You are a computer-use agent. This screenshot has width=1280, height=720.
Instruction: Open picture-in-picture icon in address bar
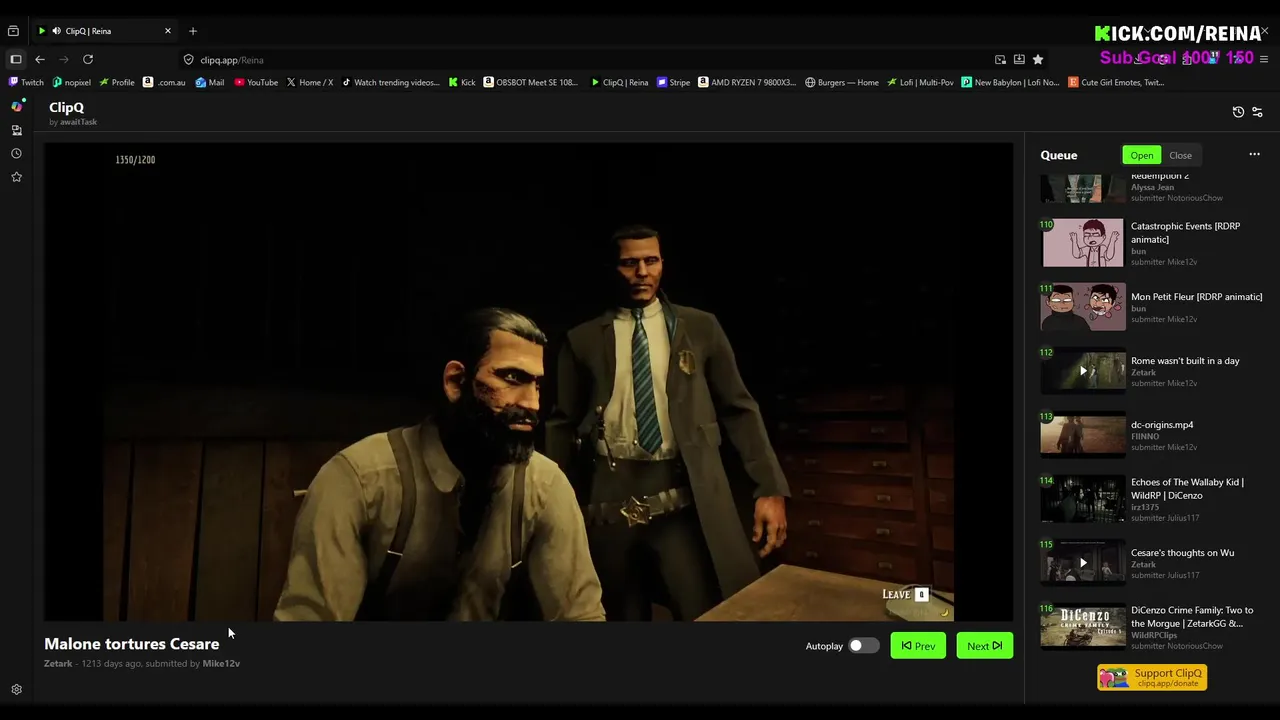[1000, 60]
